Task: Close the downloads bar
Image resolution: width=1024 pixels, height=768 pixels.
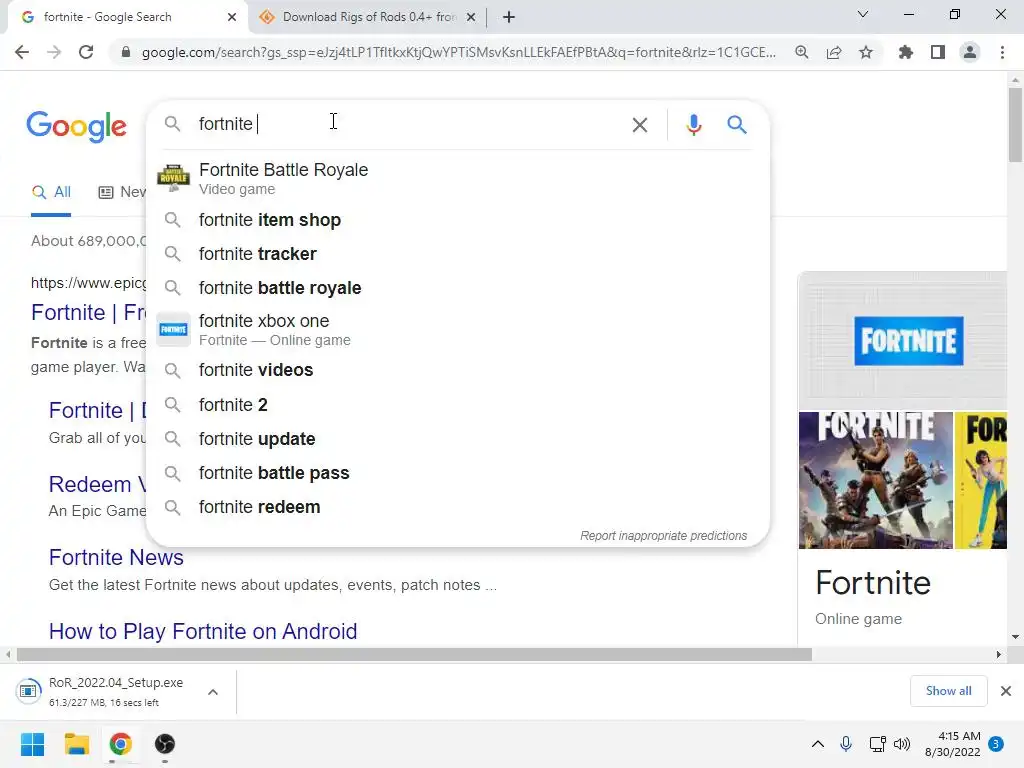Action: [x=1006, y=691]
